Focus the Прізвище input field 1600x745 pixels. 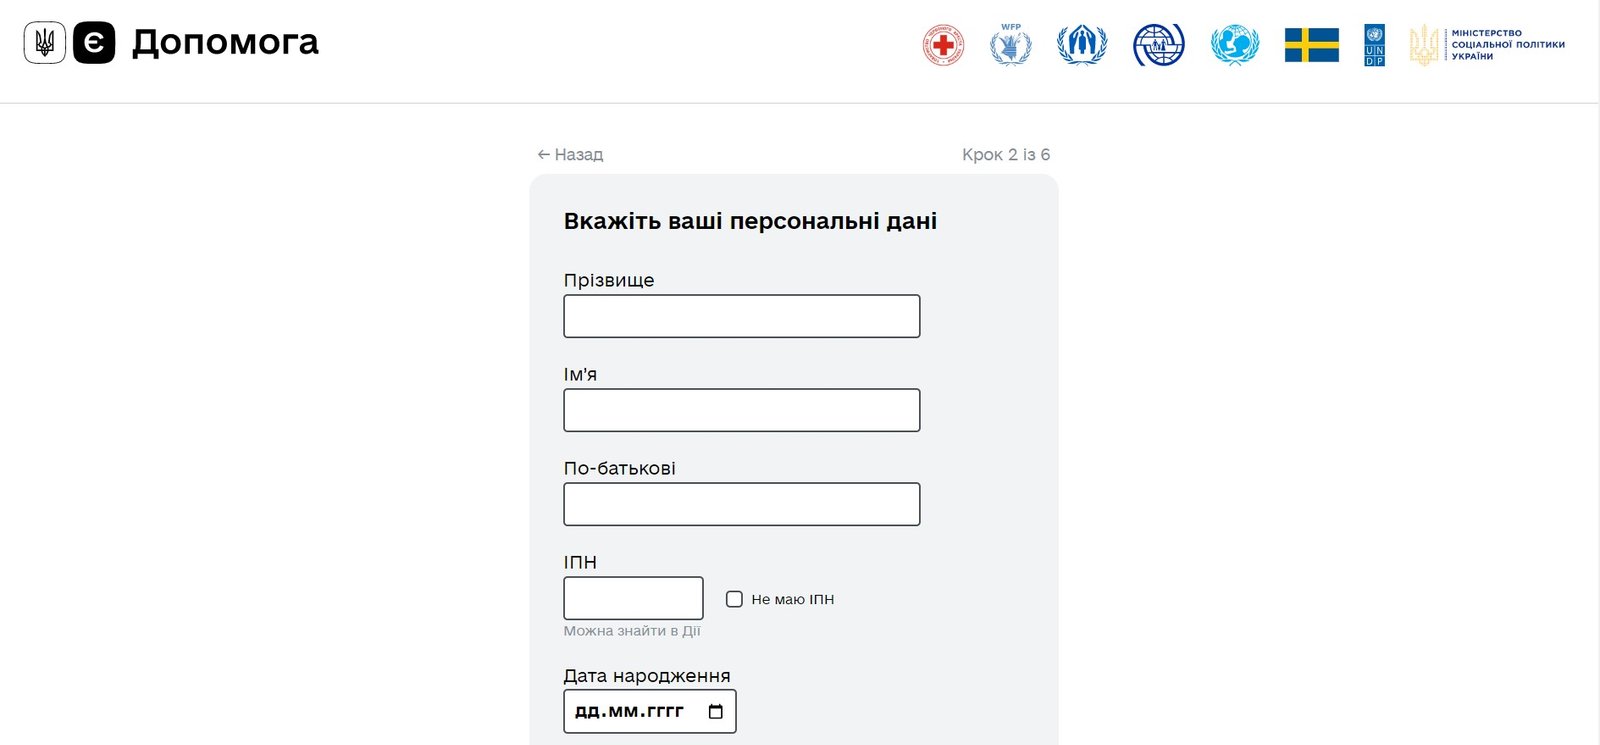click(x=741, y=316)
